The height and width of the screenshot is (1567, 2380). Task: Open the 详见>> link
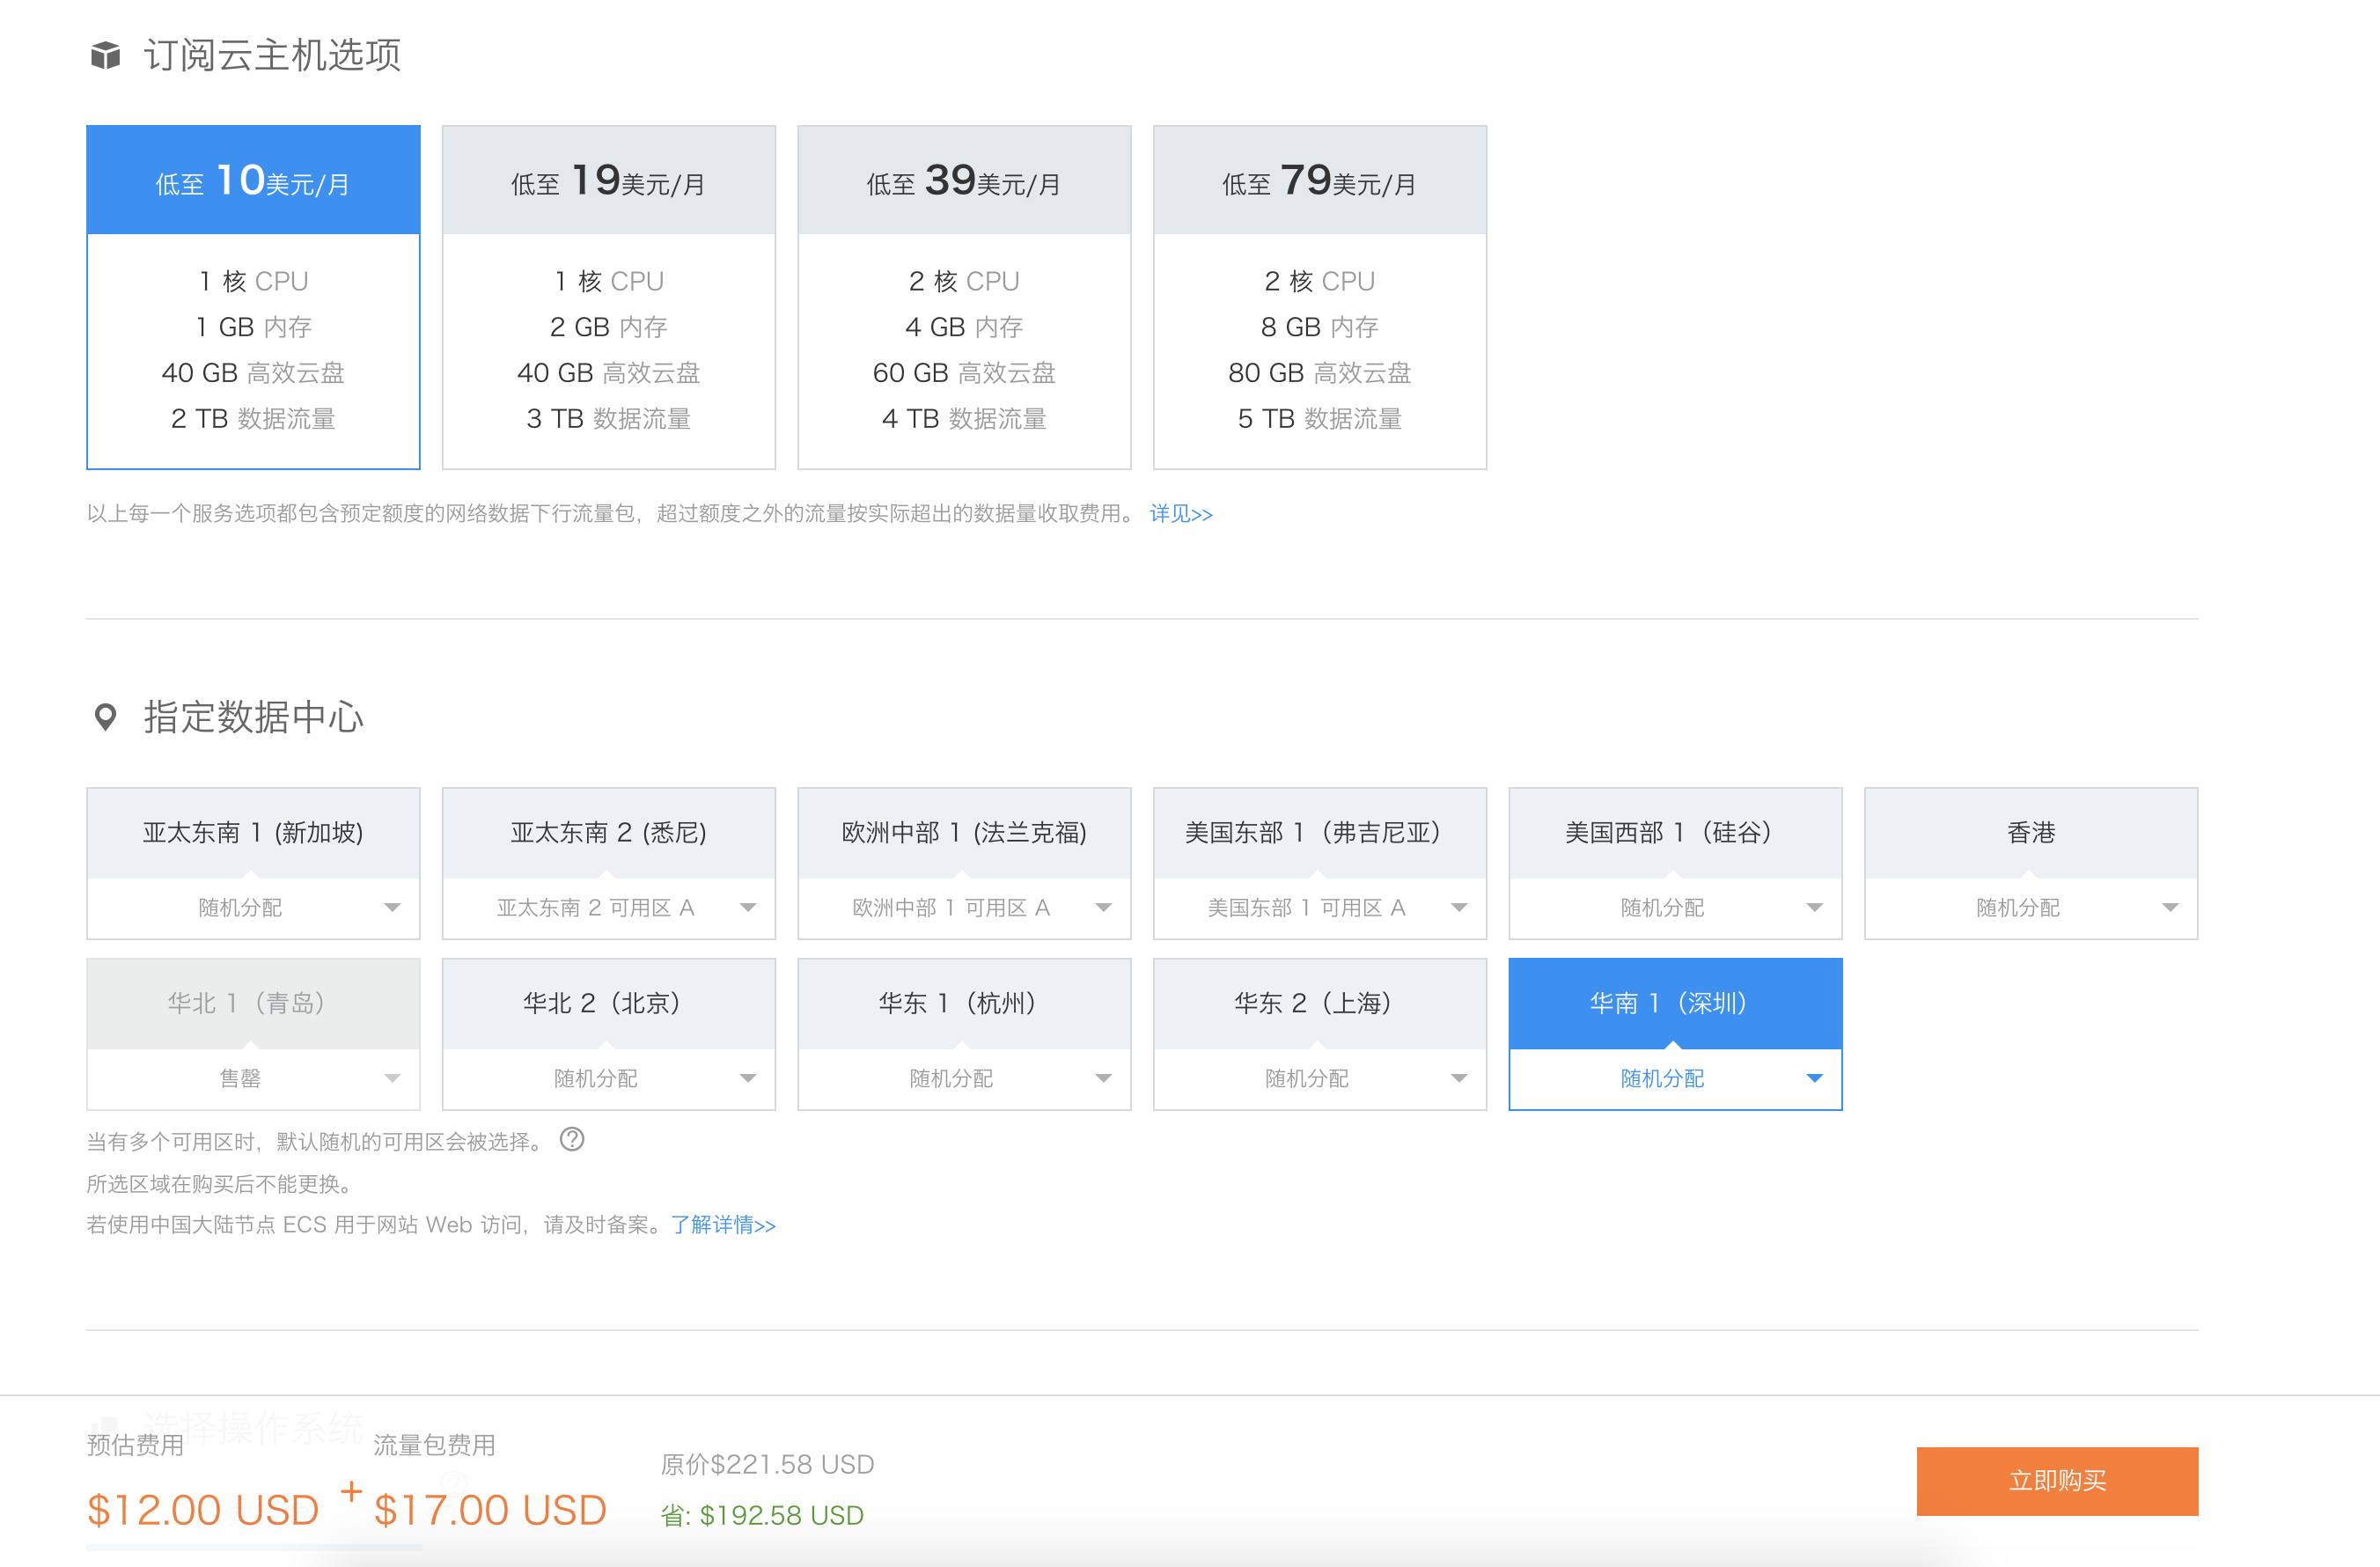pyautogui.click(x=1180, y=514)
